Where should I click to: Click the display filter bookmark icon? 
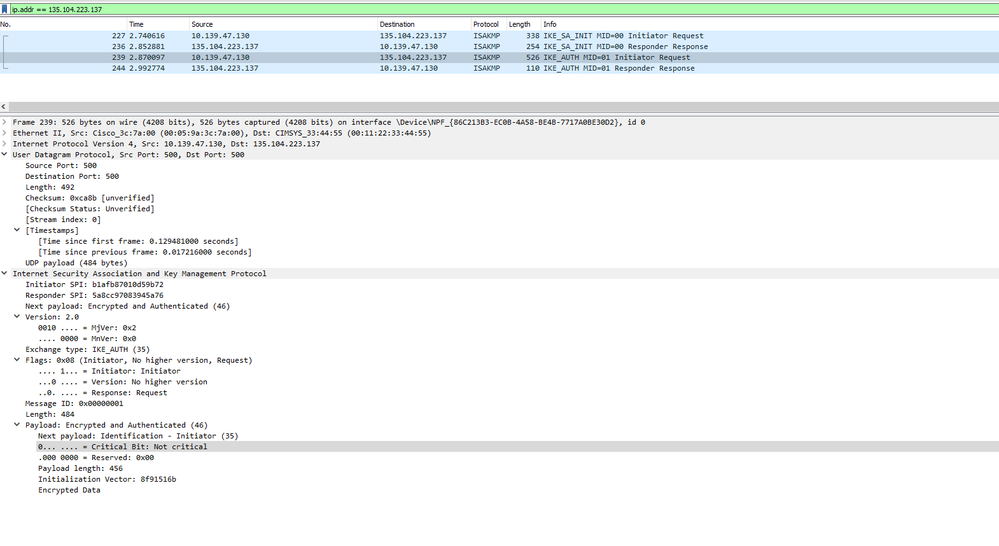[4, 10]
